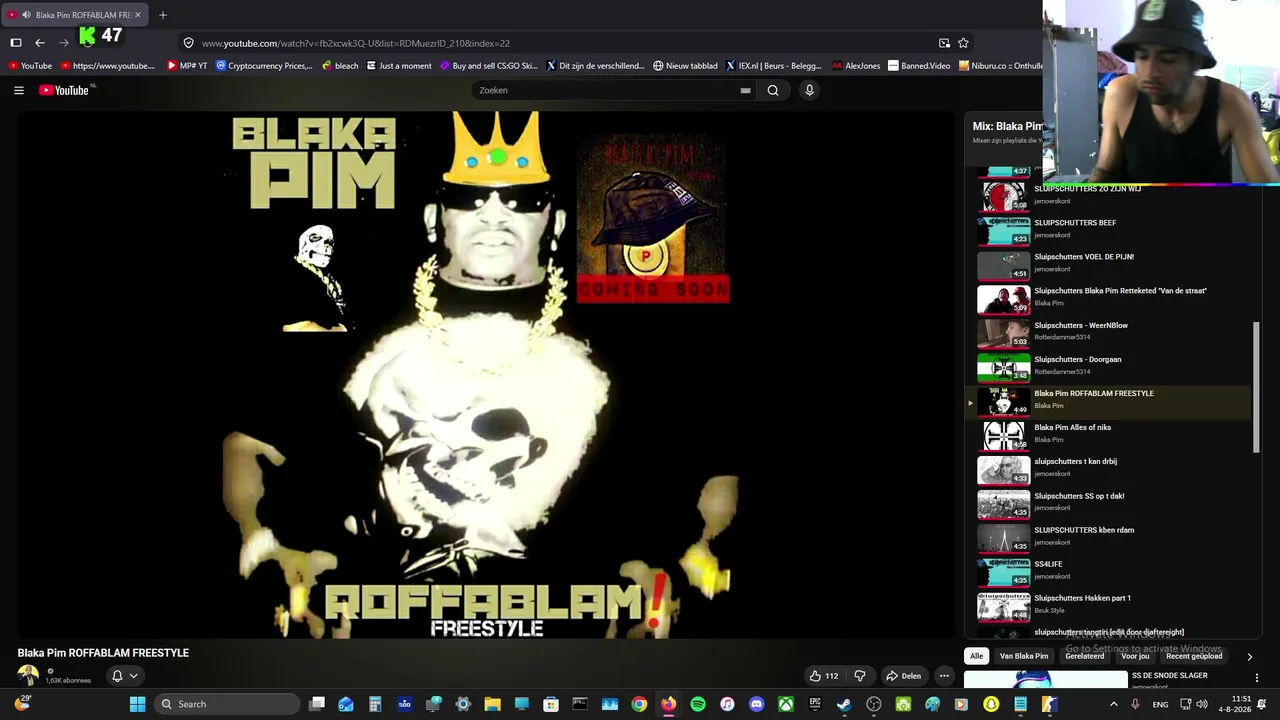Open the YouTube guide hamburger menu
The image size is (1280, 720).
click(19, 90)
